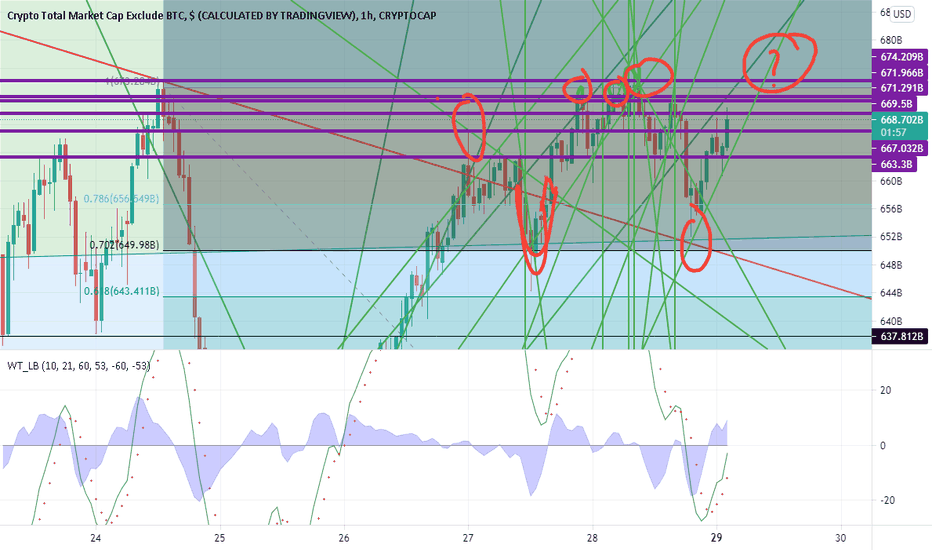Click date 24 on time axis
This screenshot has height=550, width=932.
[x=95, y=539]
